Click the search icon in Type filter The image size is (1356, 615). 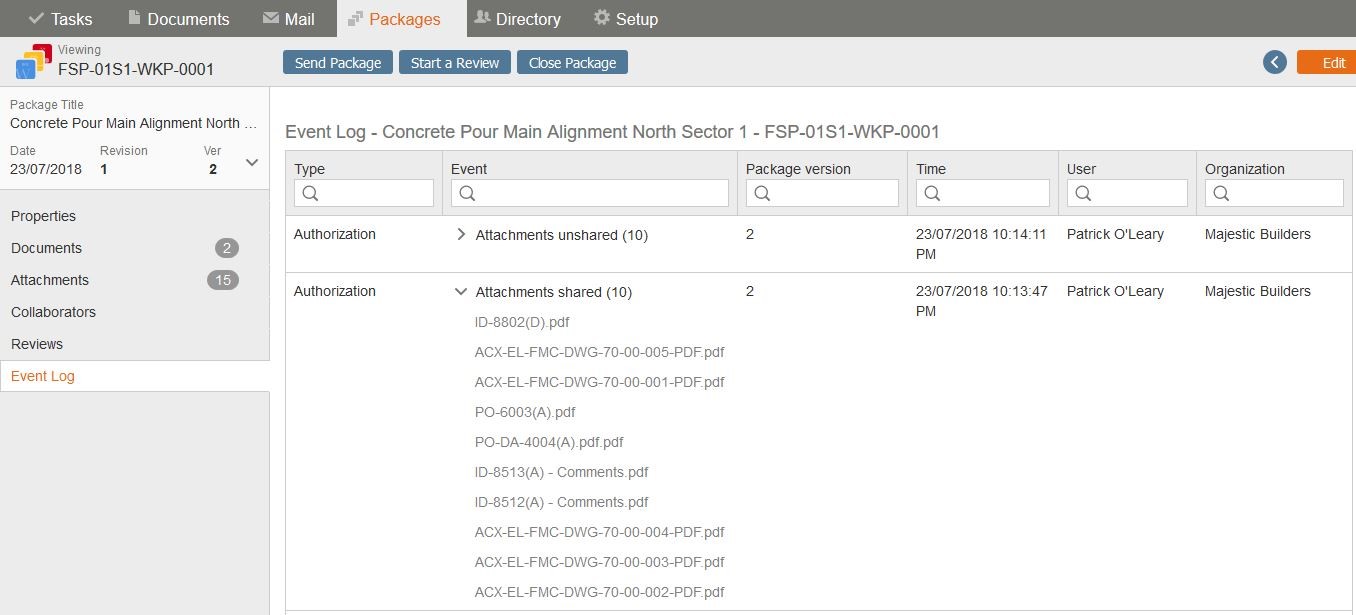click(310, 194)
